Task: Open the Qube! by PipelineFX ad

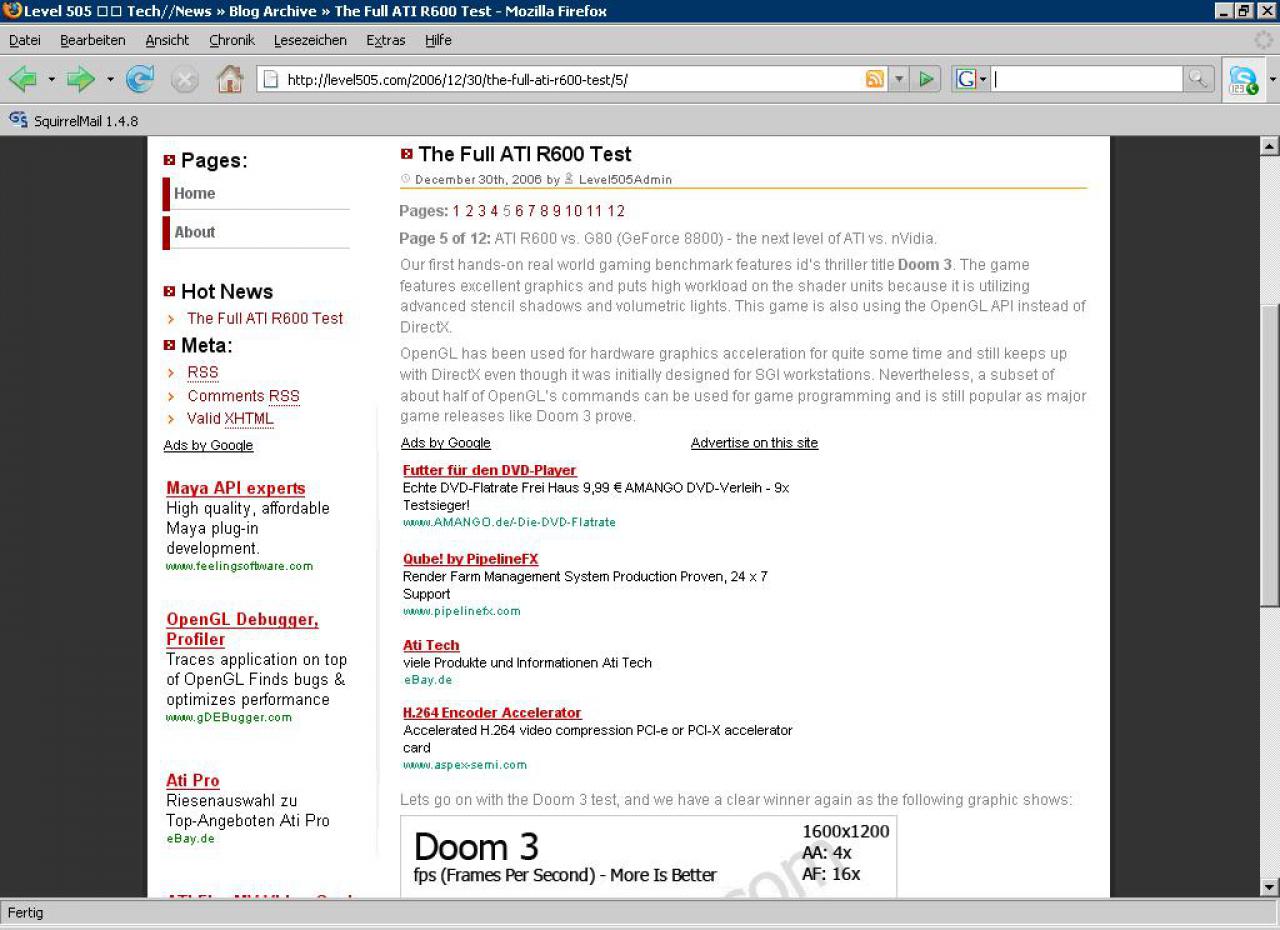Action: pos(470,559)
